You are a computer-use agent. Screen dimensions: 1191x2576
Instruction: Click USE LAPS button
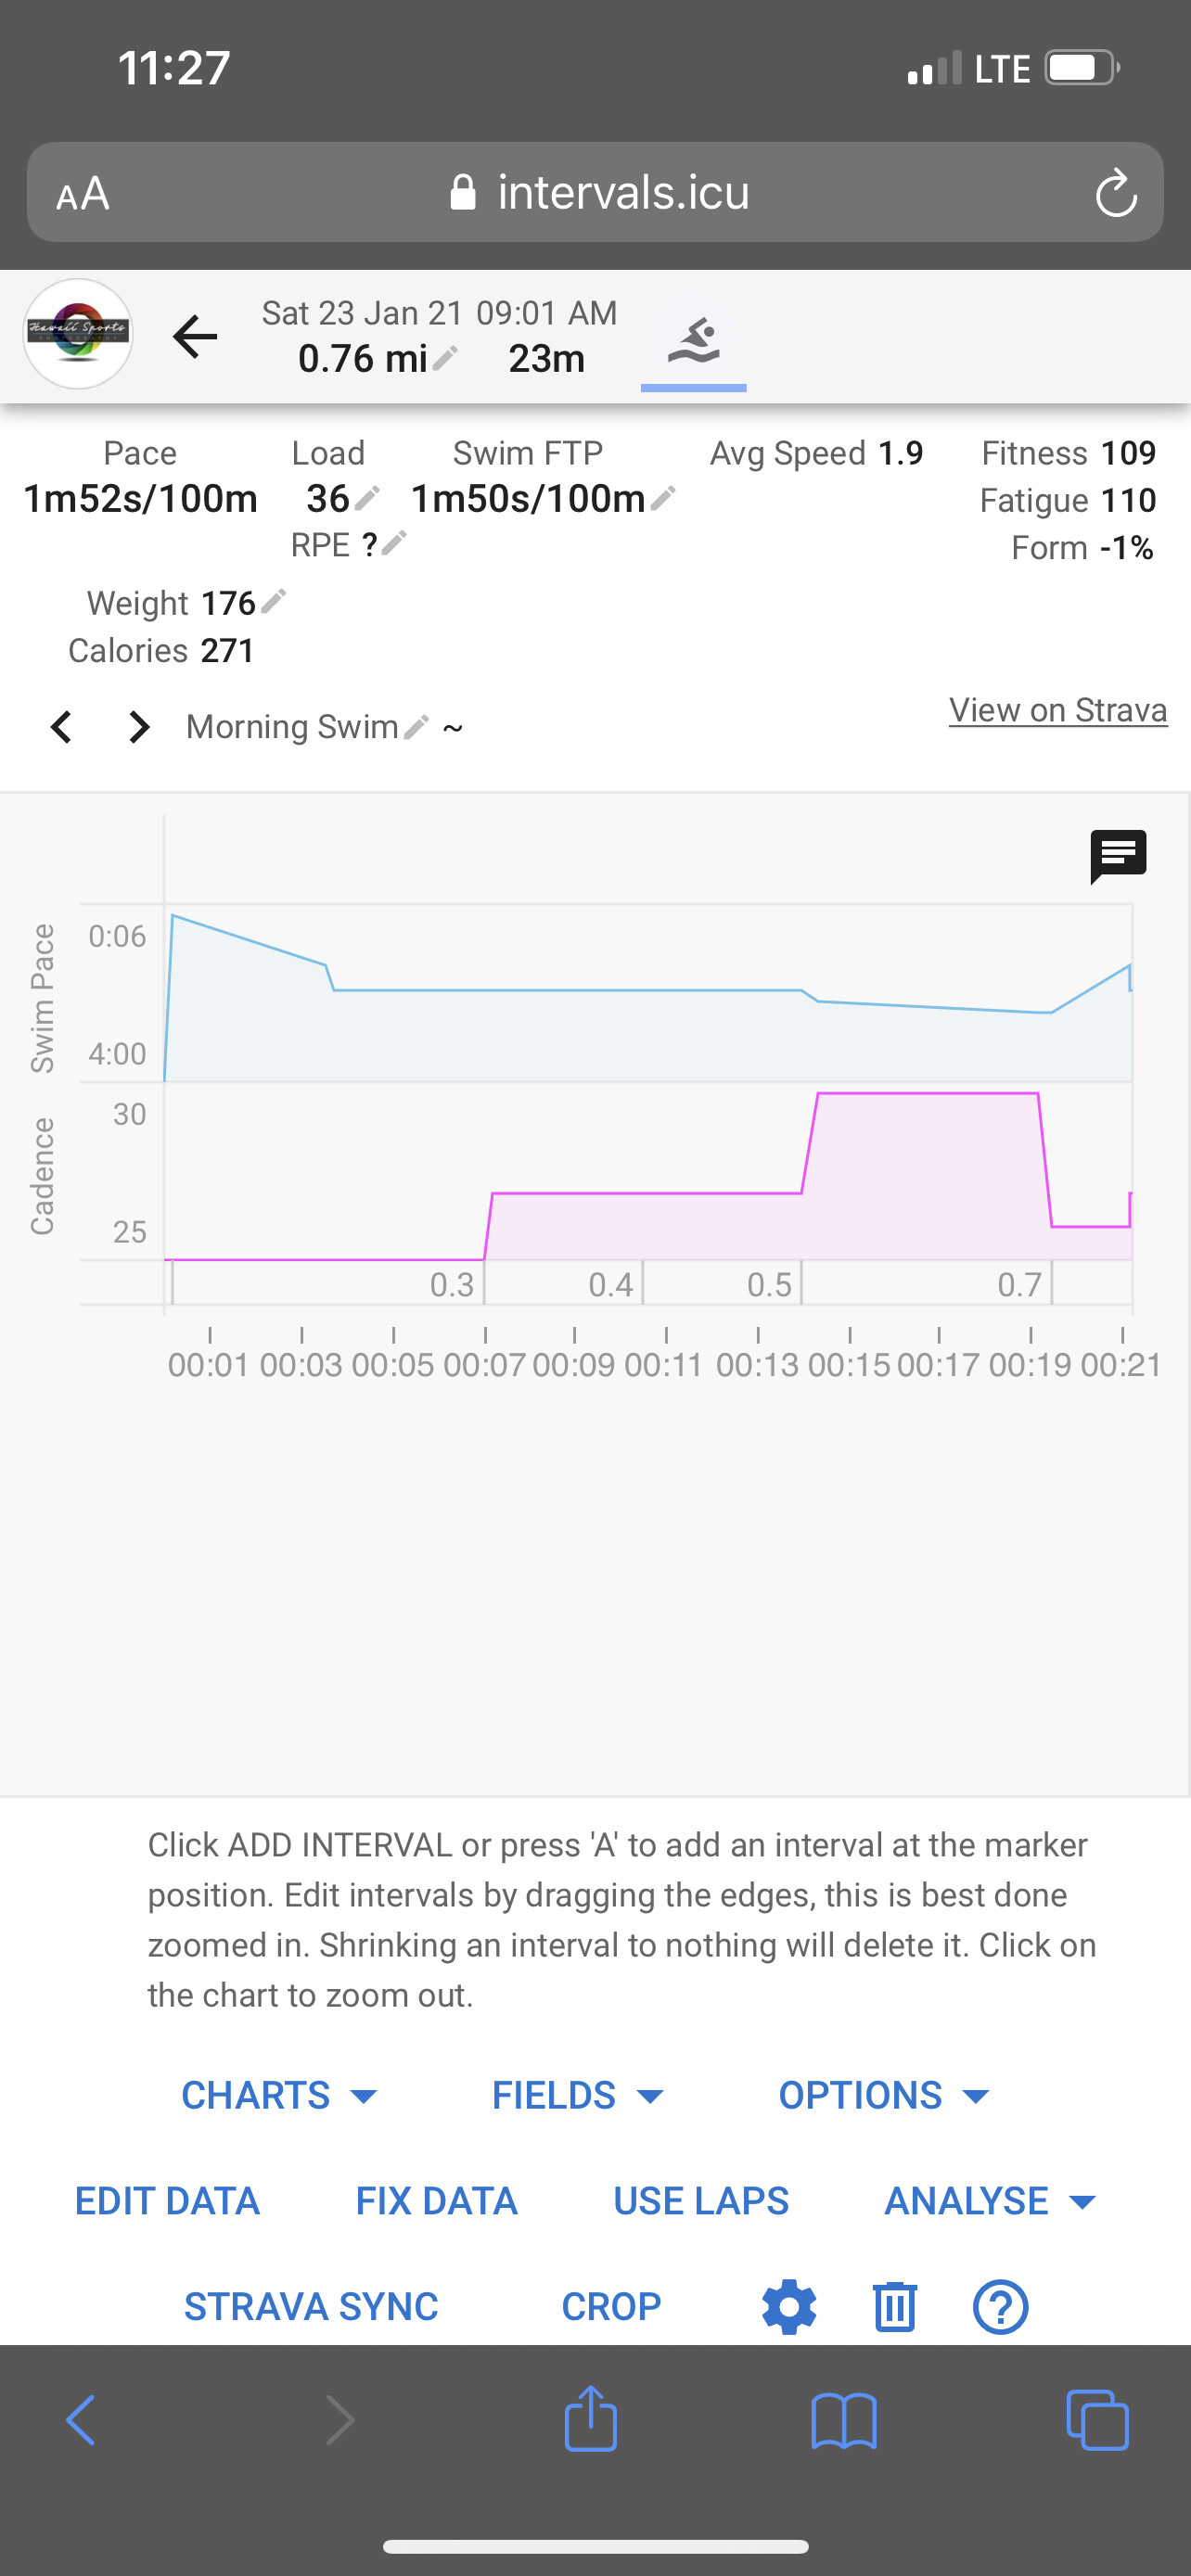pos(701,2201)
